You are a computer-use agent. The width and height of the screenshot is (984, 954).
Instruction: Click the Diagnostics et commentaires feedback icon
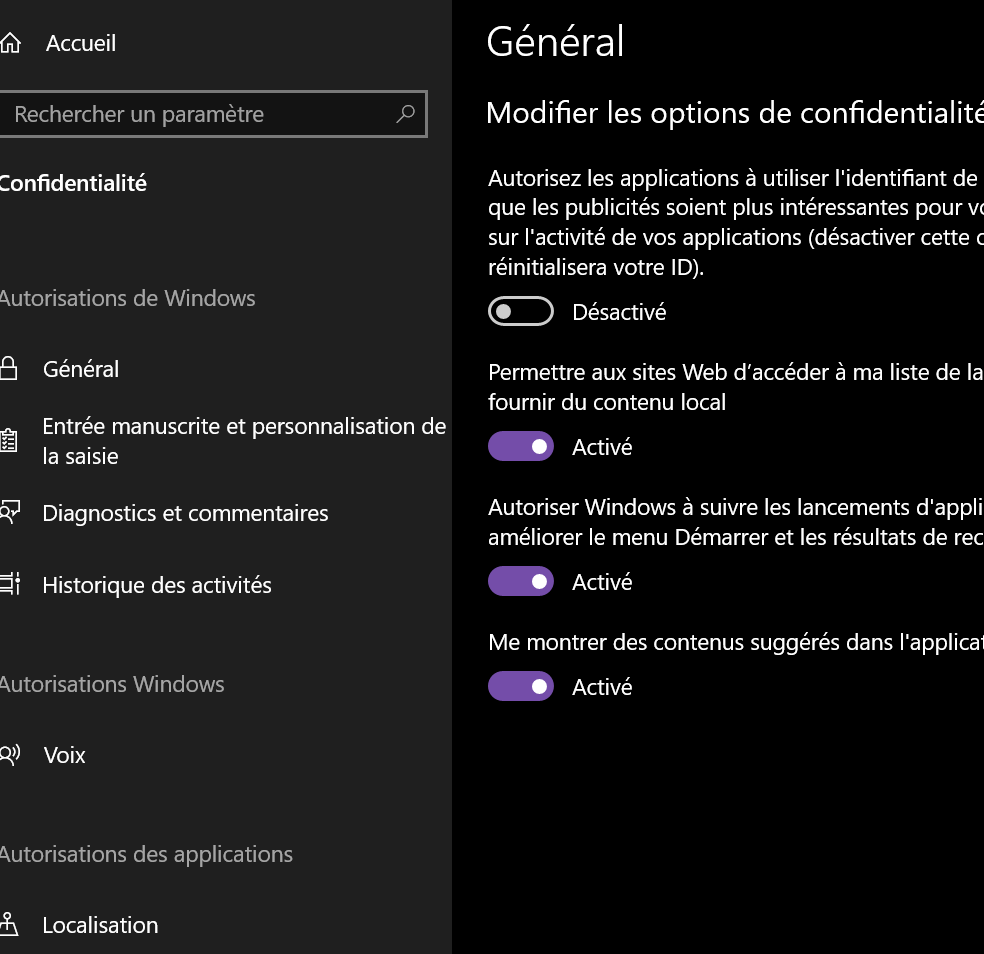coord(9,512)
